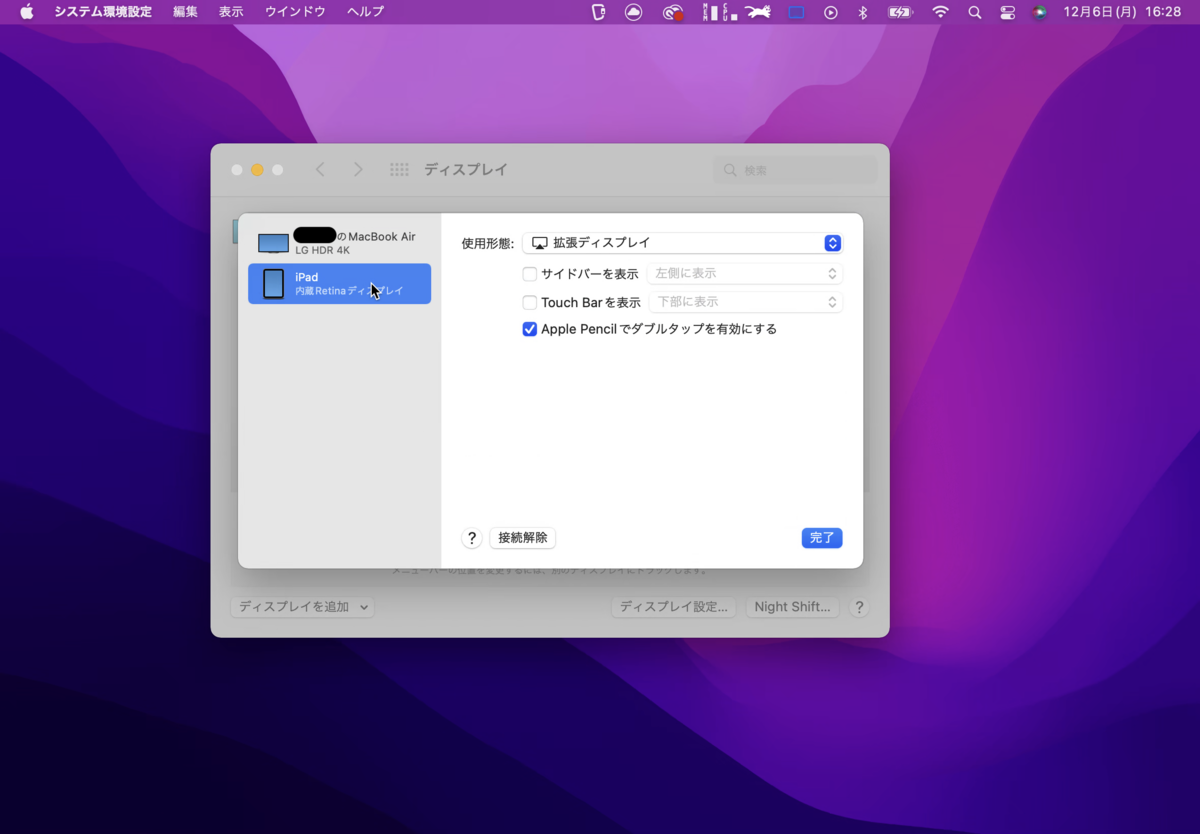
Task: Click the running cat menu bar icon
Action: [x=759, y=12]
